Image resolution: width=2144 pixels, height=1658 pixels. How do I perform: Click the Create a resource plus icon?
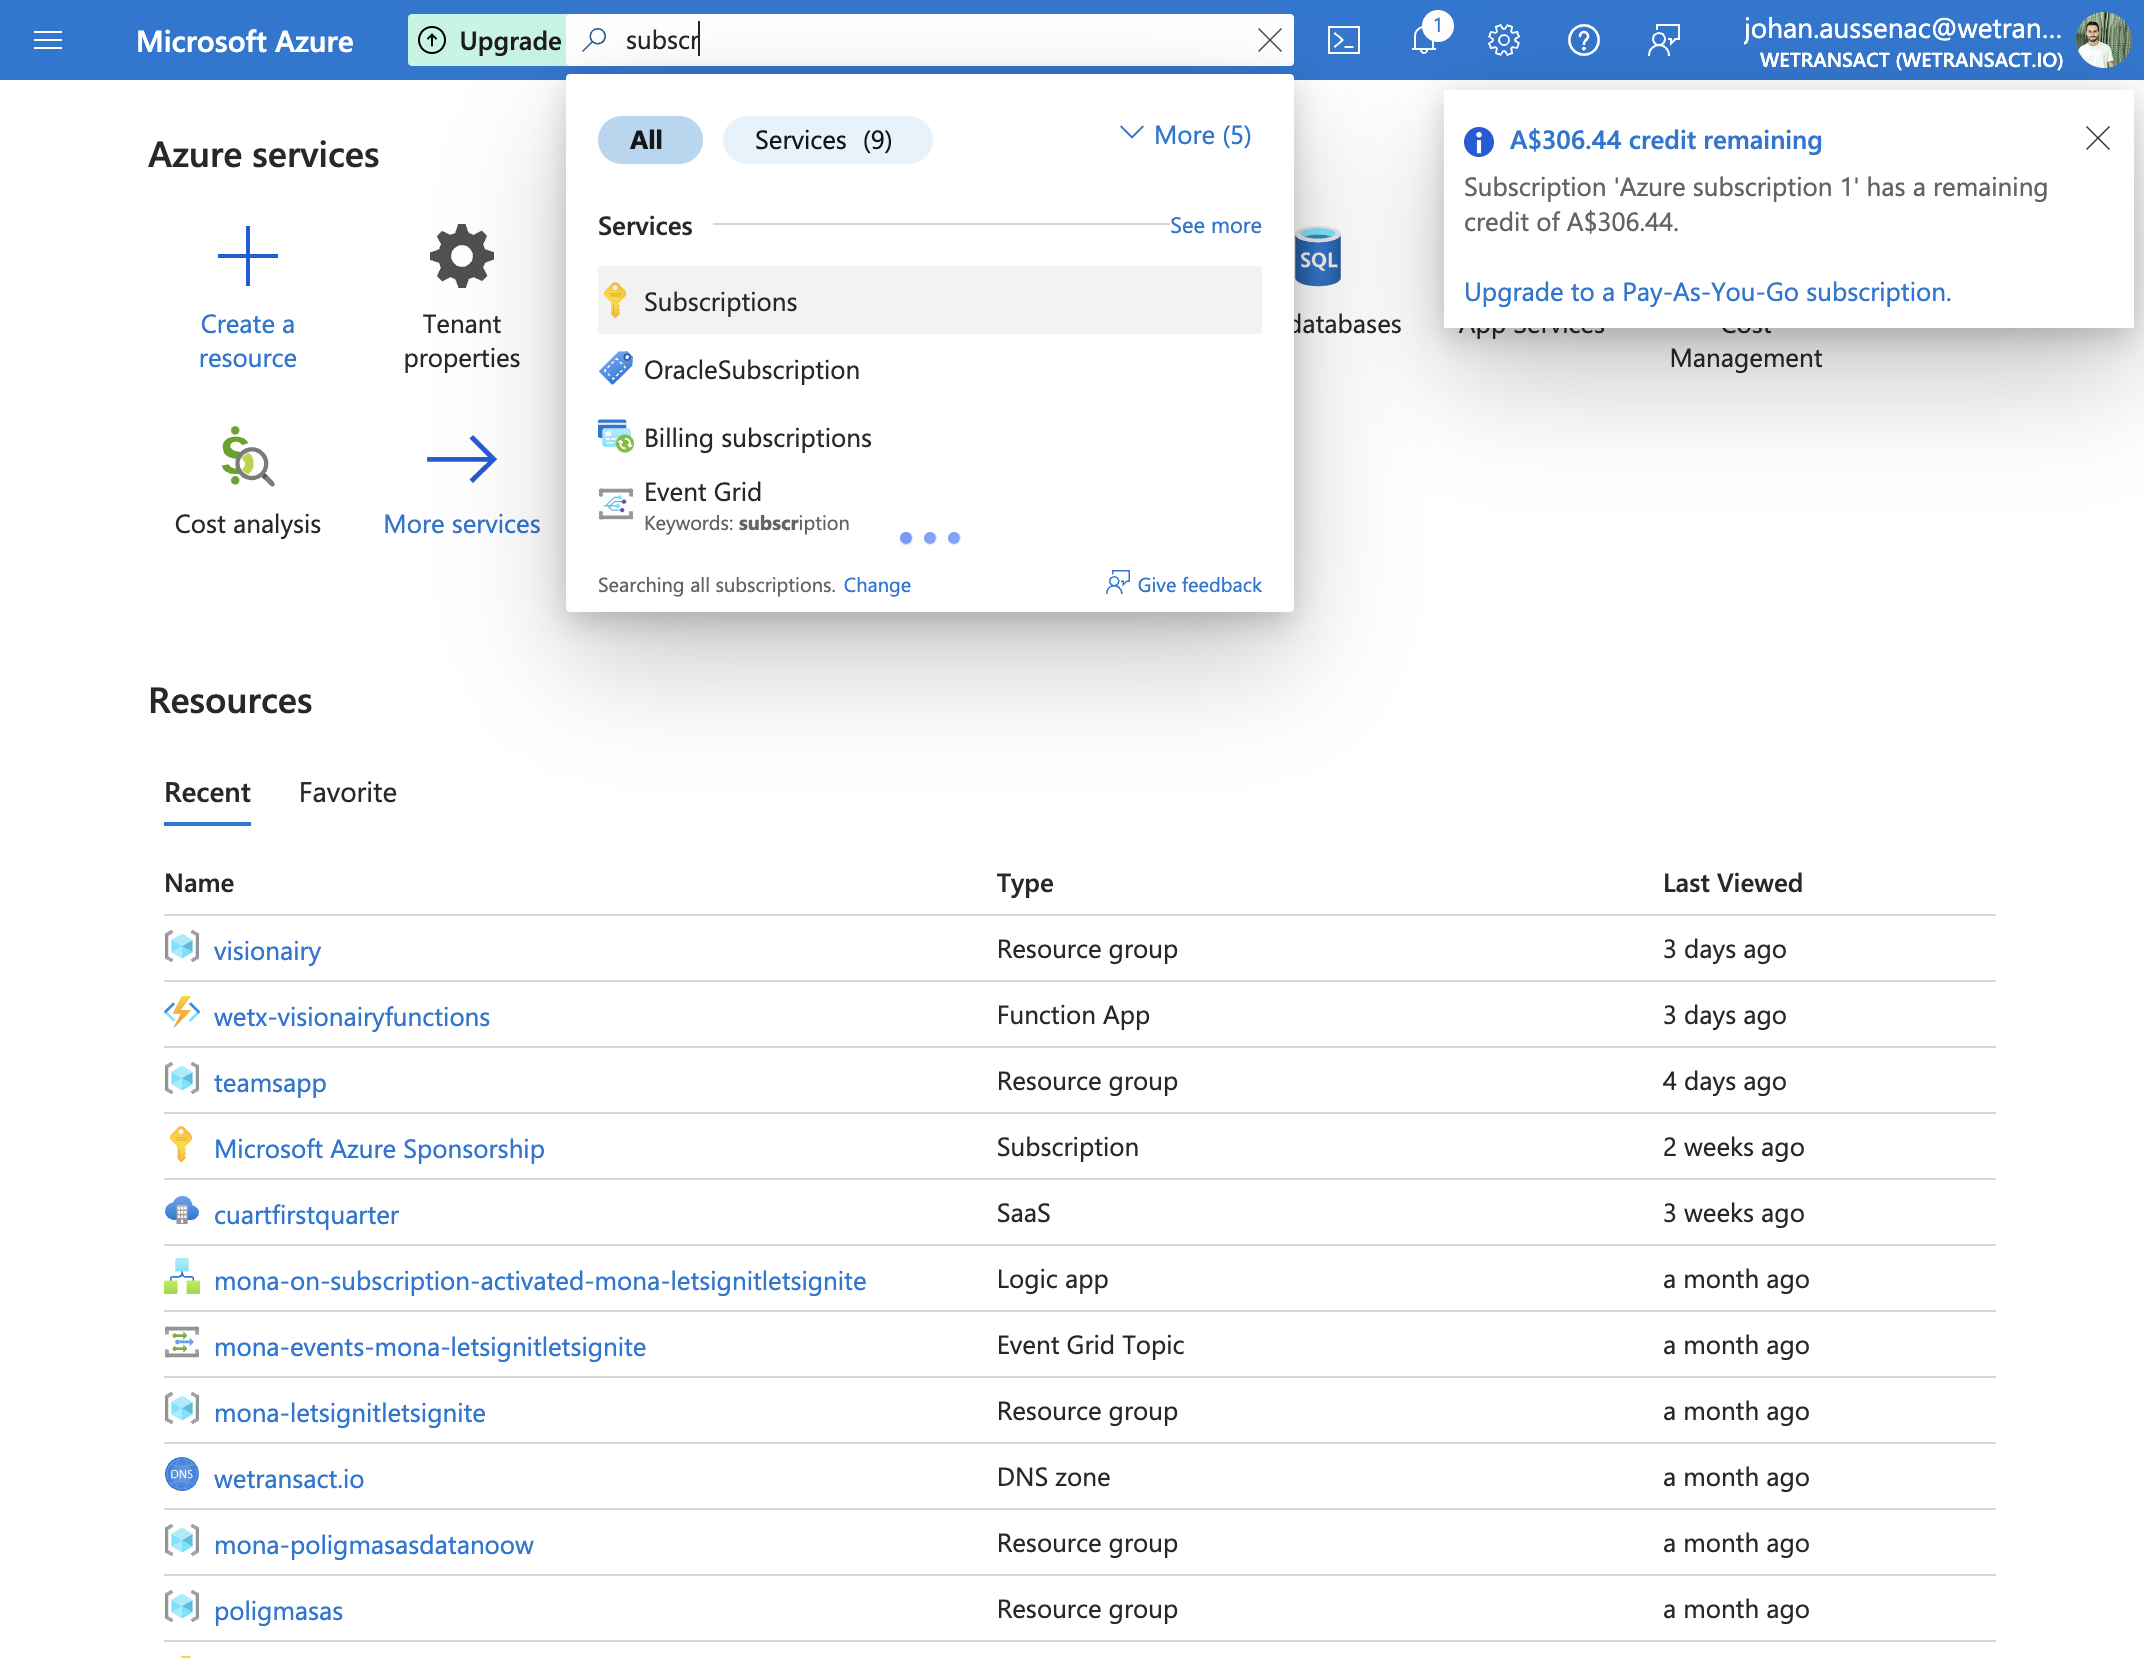[x=247, y=256]
